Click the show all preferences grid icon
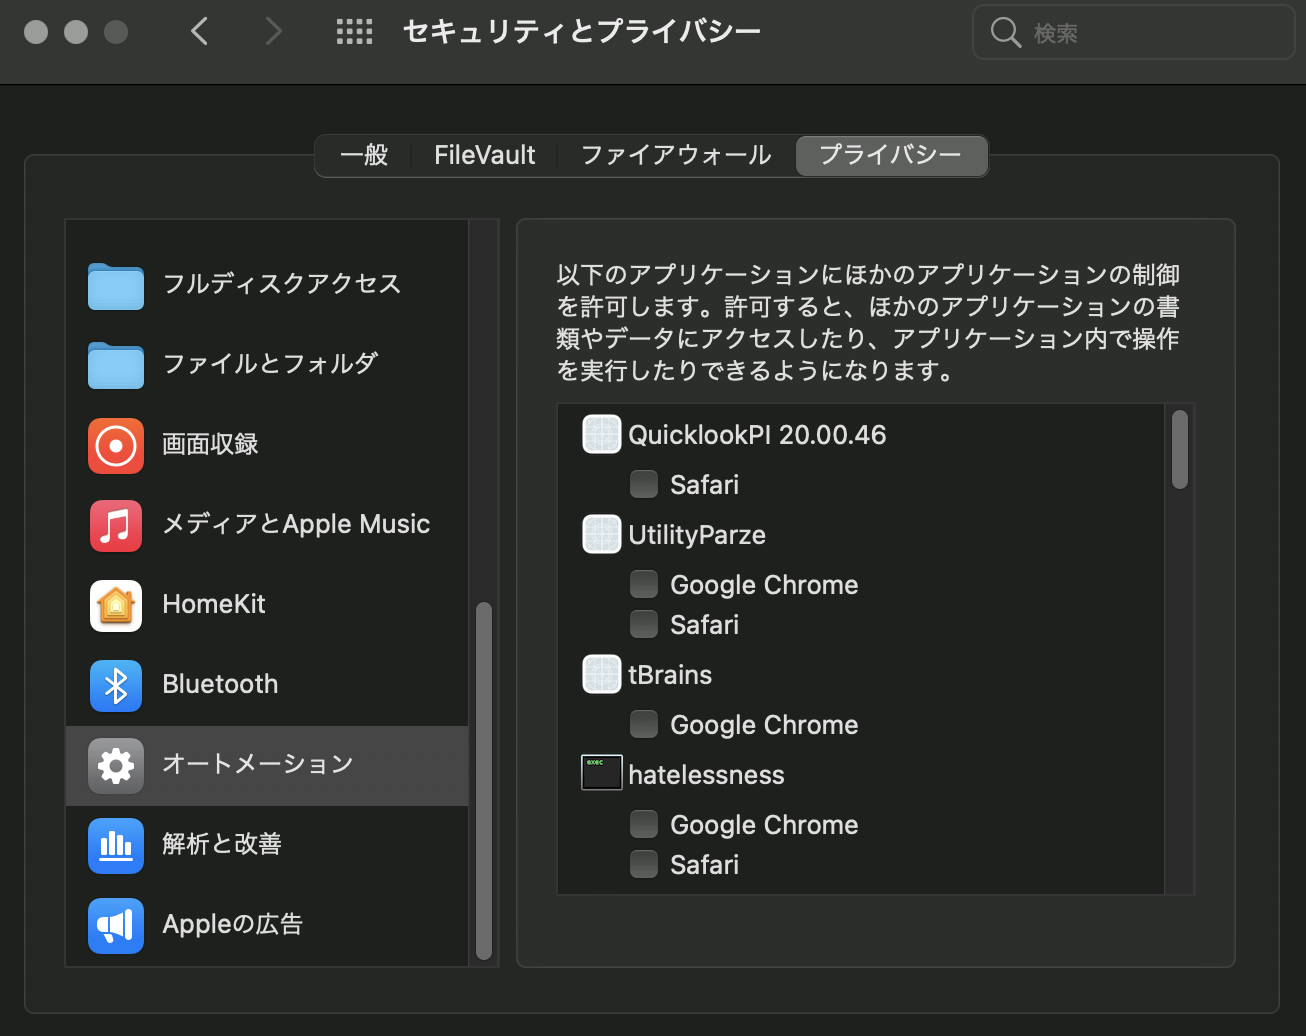This screenshot has width=1306, height=1036. (x=354, y=32)
